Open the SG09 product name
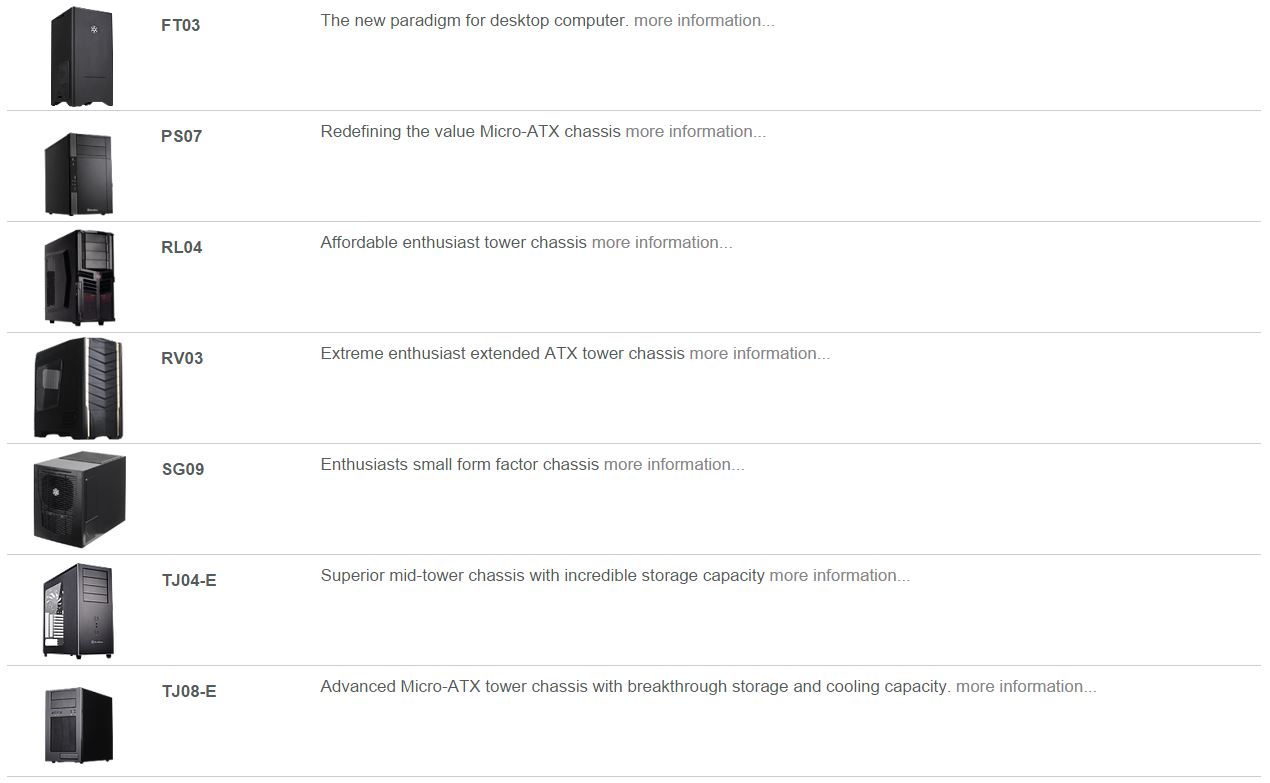1270x783 pixels. pos(182,470)
